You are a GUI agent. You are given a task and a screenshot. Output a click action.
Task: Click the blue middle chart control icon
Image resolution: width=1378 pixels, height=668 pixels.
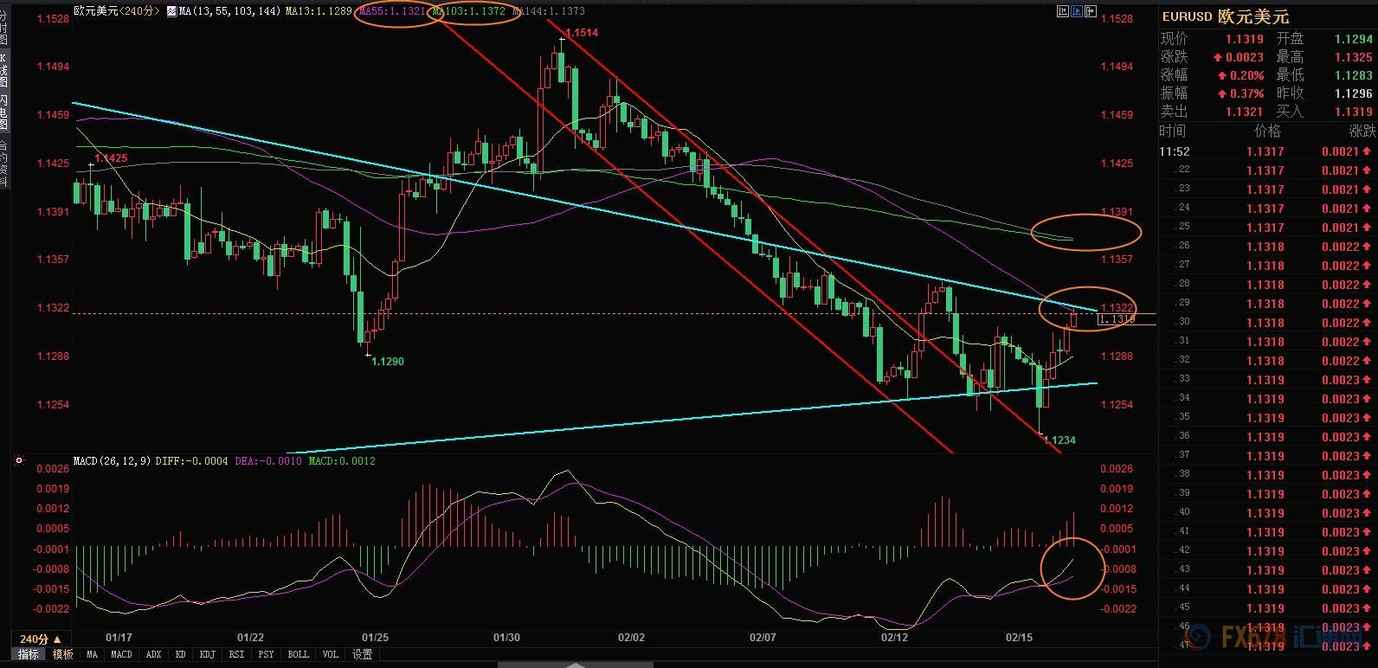pos(1076,11)
